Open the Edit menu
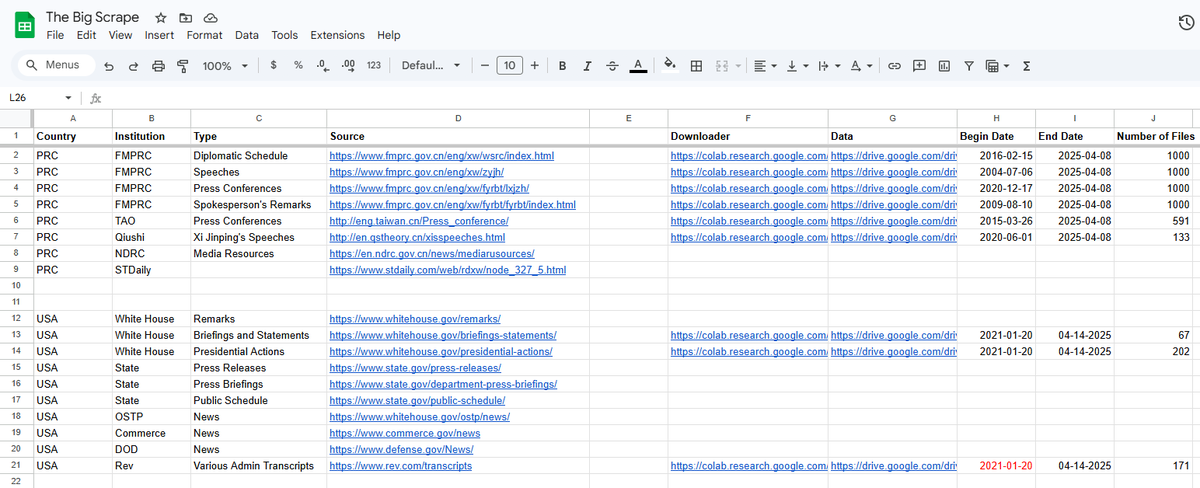The height and width of the screenshot is (488, 1200). tap(87, 35)
